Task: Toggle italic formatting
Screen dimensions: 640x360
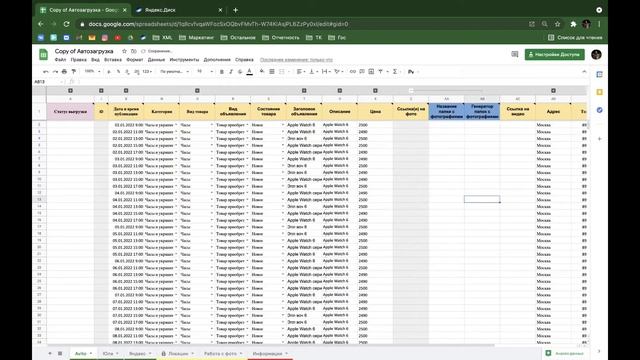Action: pos(231,71)
